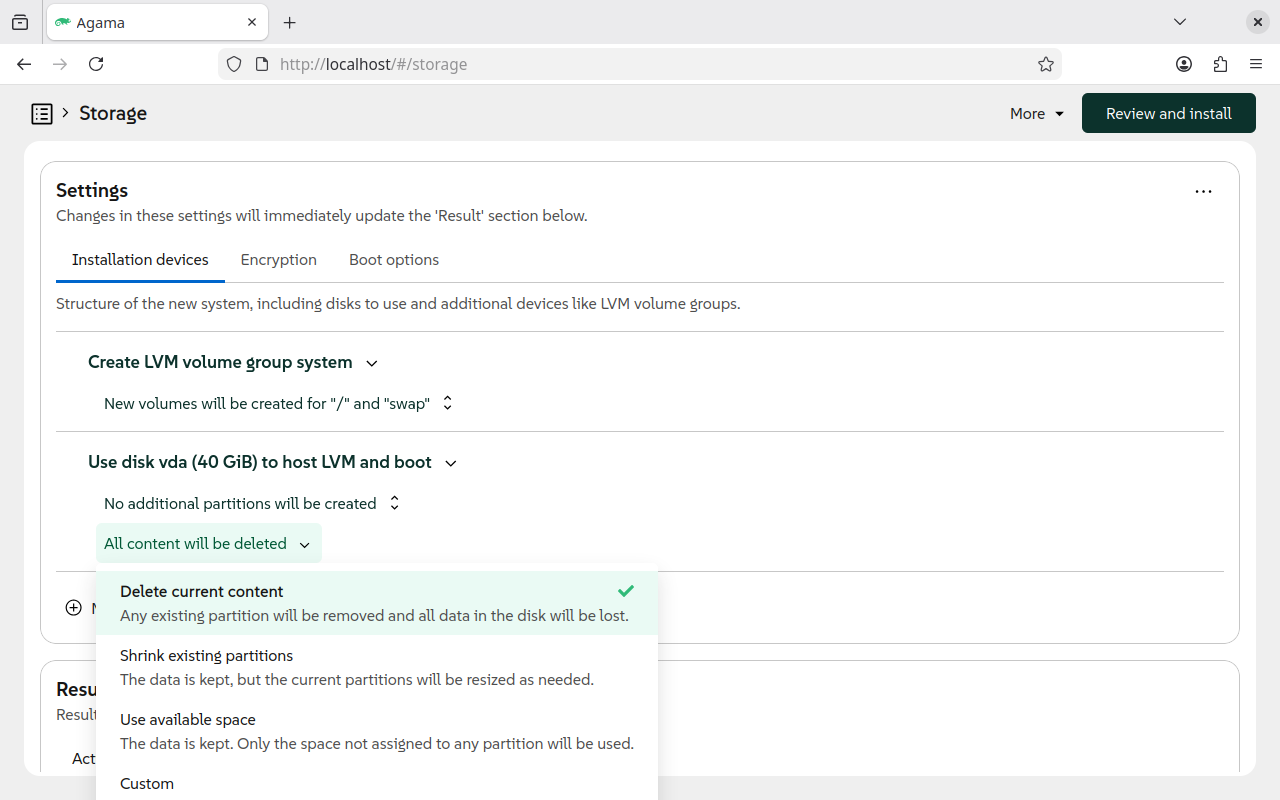The image size is (1280, 800).
Task: Bookmark this page with the star icon
Action: [x=1046, y=64]
